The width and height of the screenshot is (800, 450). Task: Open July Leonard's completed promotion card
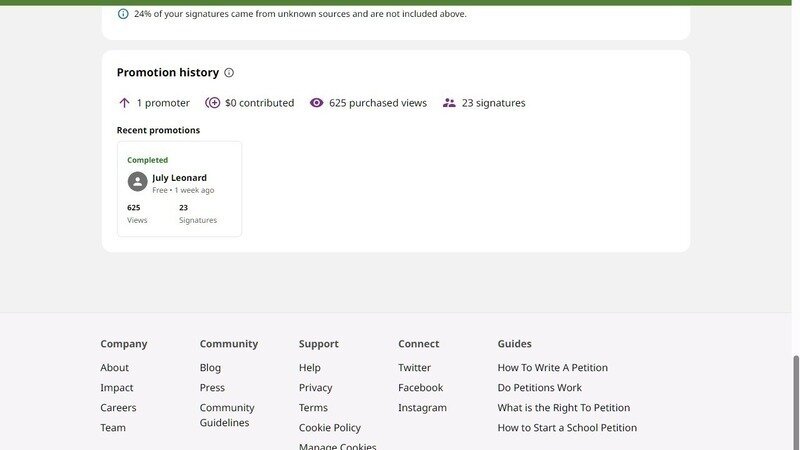pyautogui.click(x=179, y=189)
